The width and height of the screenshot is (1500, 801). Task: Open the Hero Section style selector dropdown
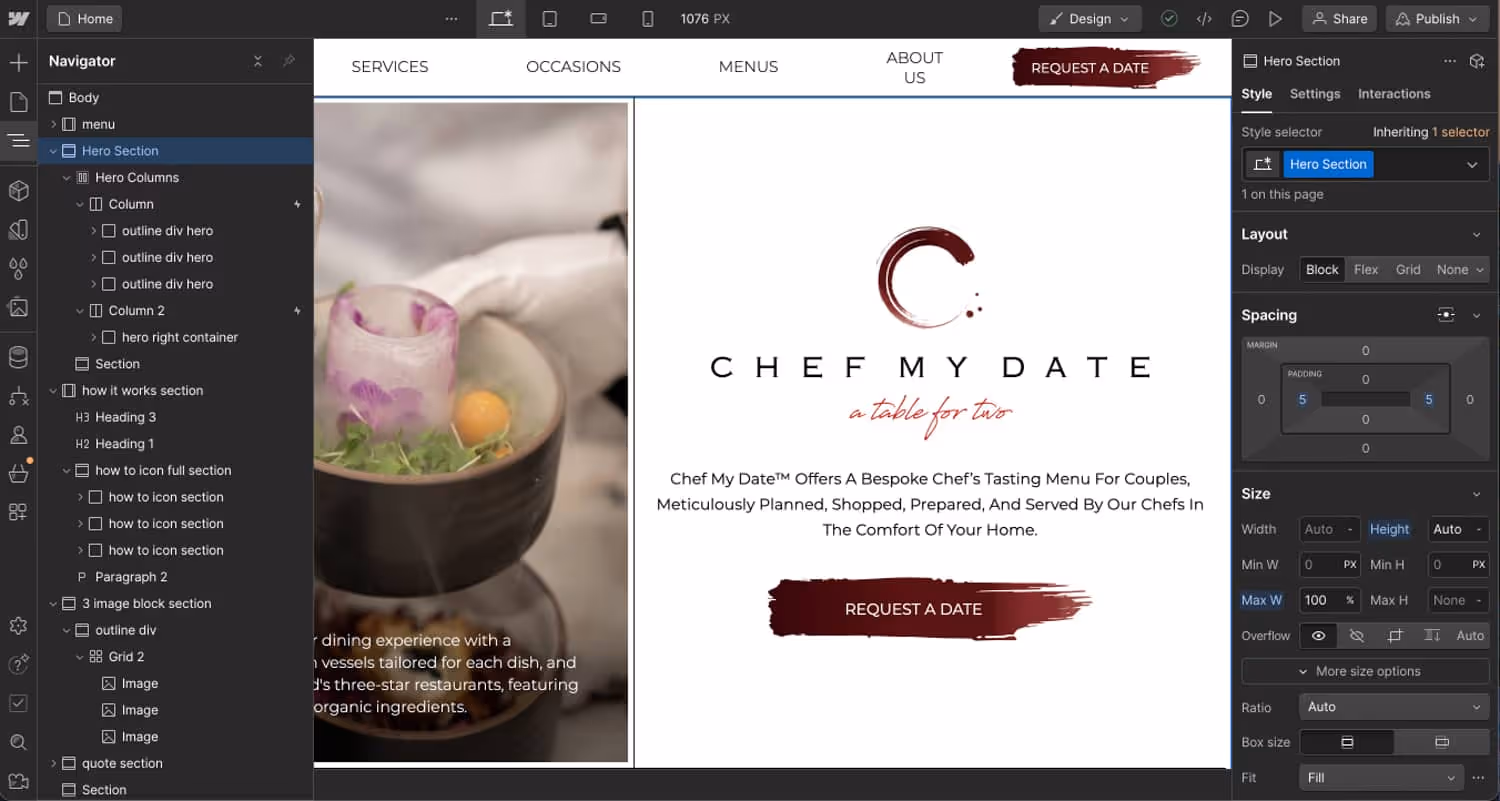(1471, 164)
